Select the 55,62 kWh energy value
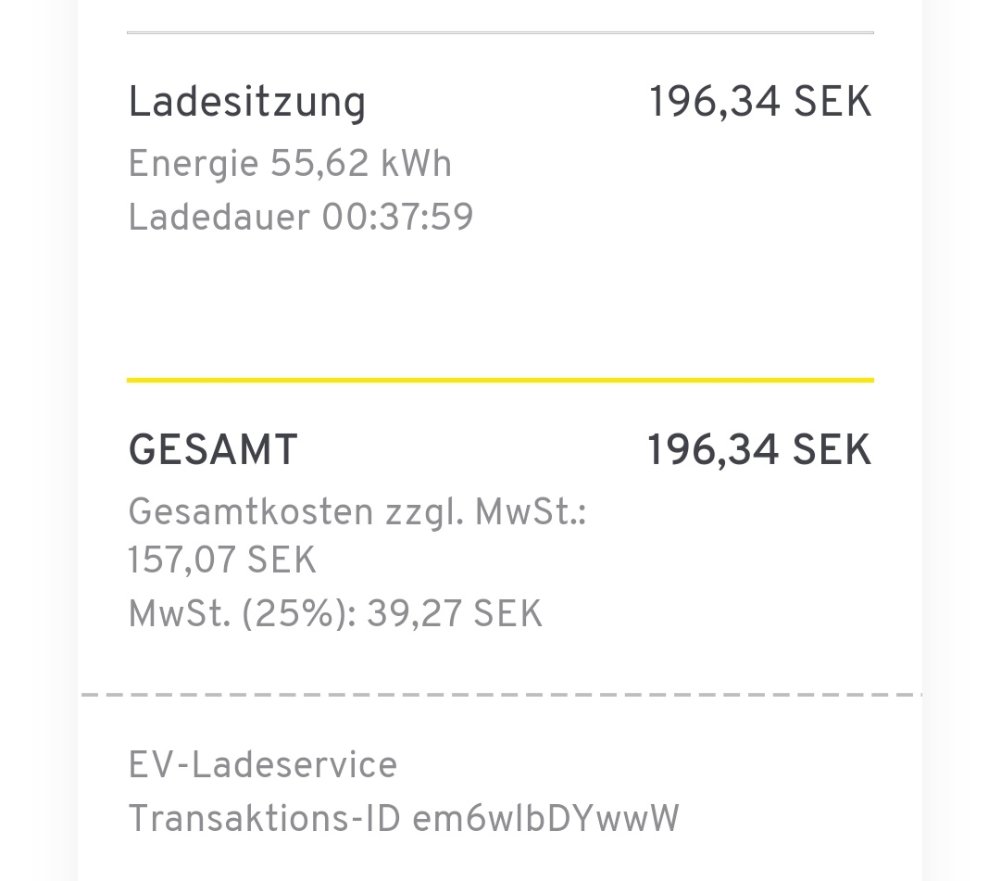The width and height of the screenshot is (1000, 881). (x=361, y=164)
